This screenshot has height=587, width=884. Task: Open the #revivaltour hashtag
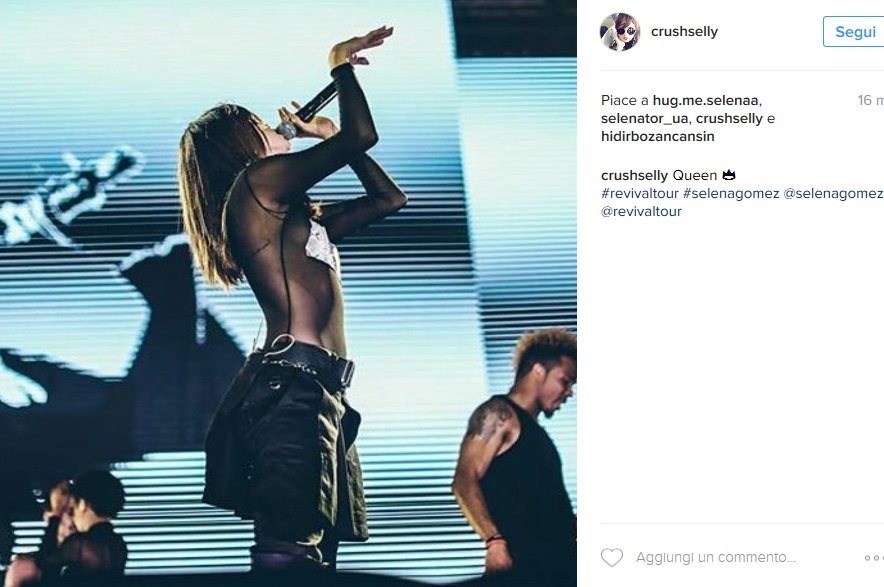[x=640, y=193]
